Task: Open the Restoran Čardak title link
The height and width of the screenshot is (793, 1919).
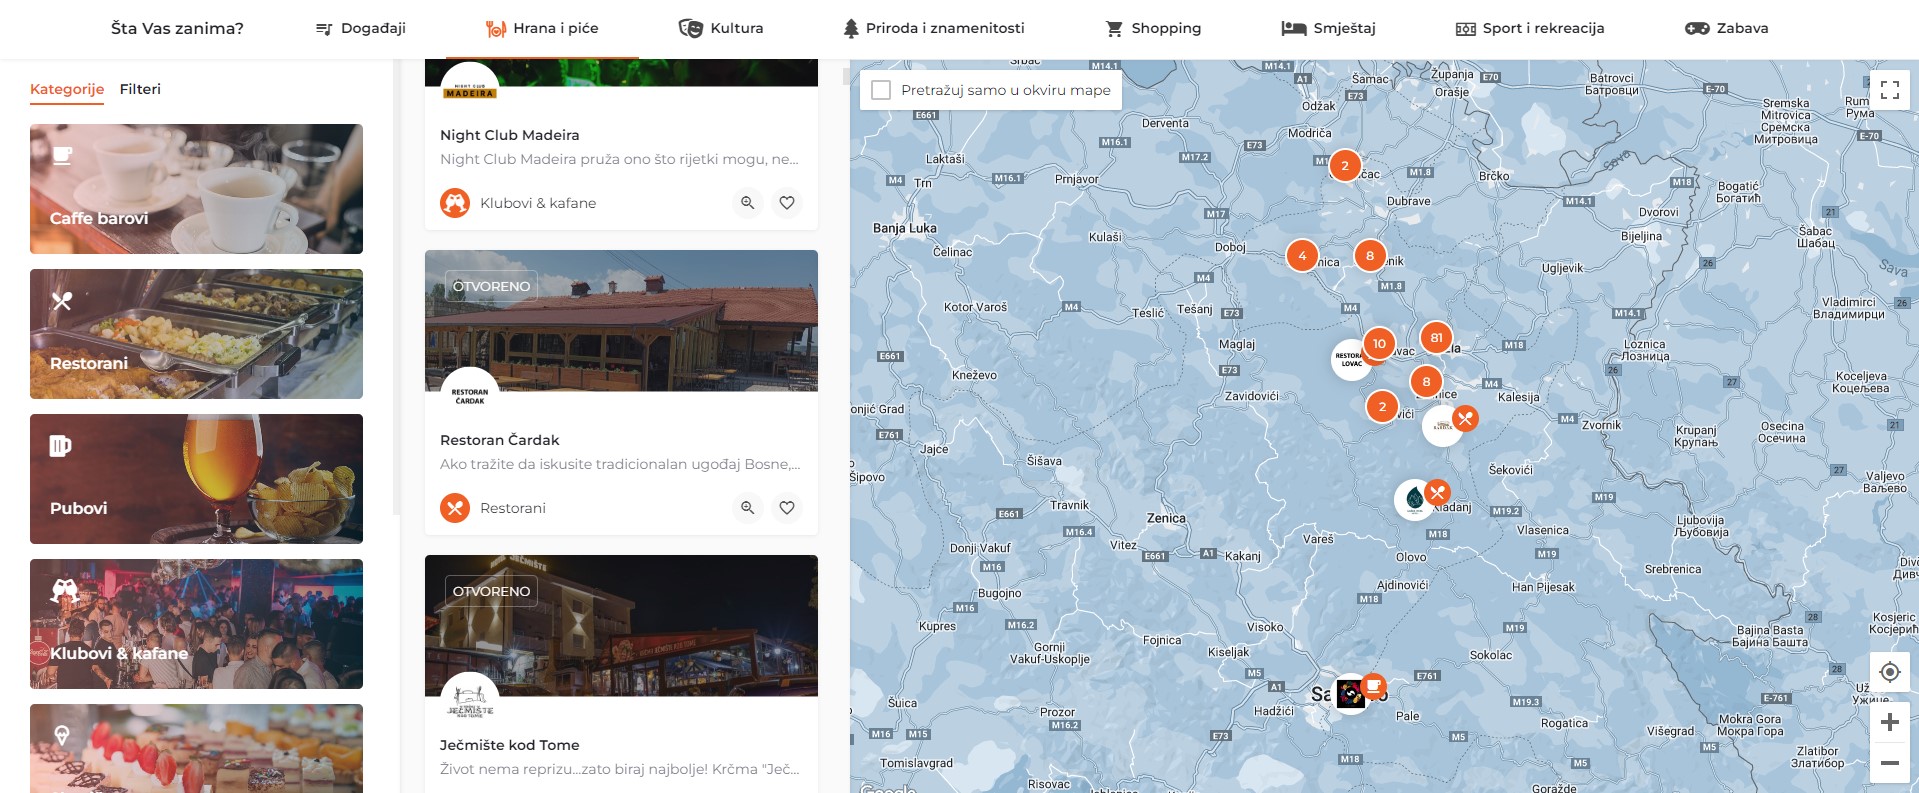Action: coord(499,440)
